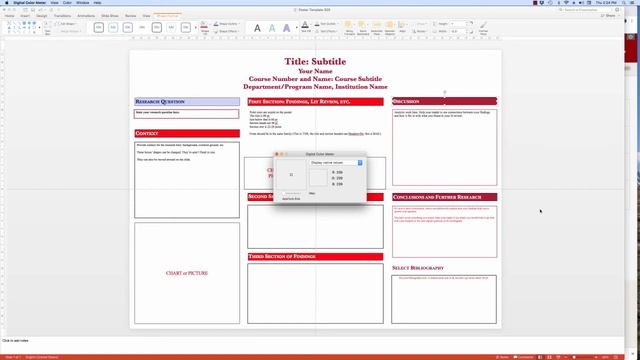Select the third shape style preset

128,27
